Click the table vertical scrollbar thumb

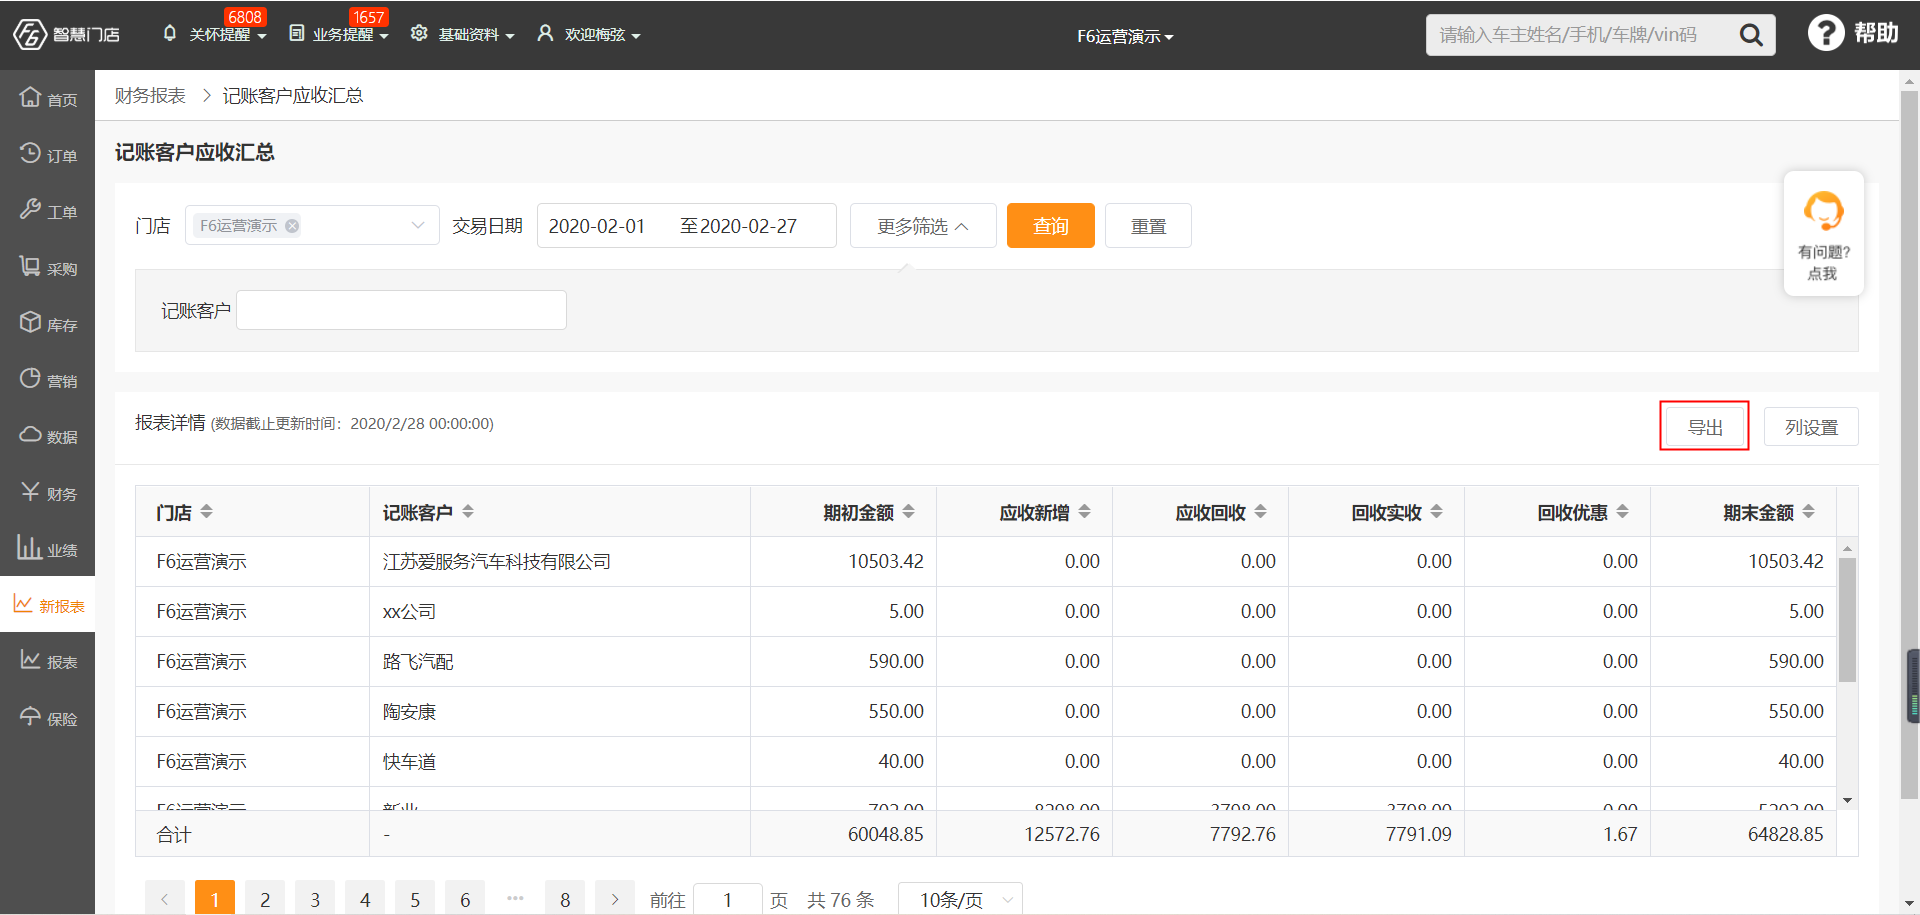pos(1847,620)
